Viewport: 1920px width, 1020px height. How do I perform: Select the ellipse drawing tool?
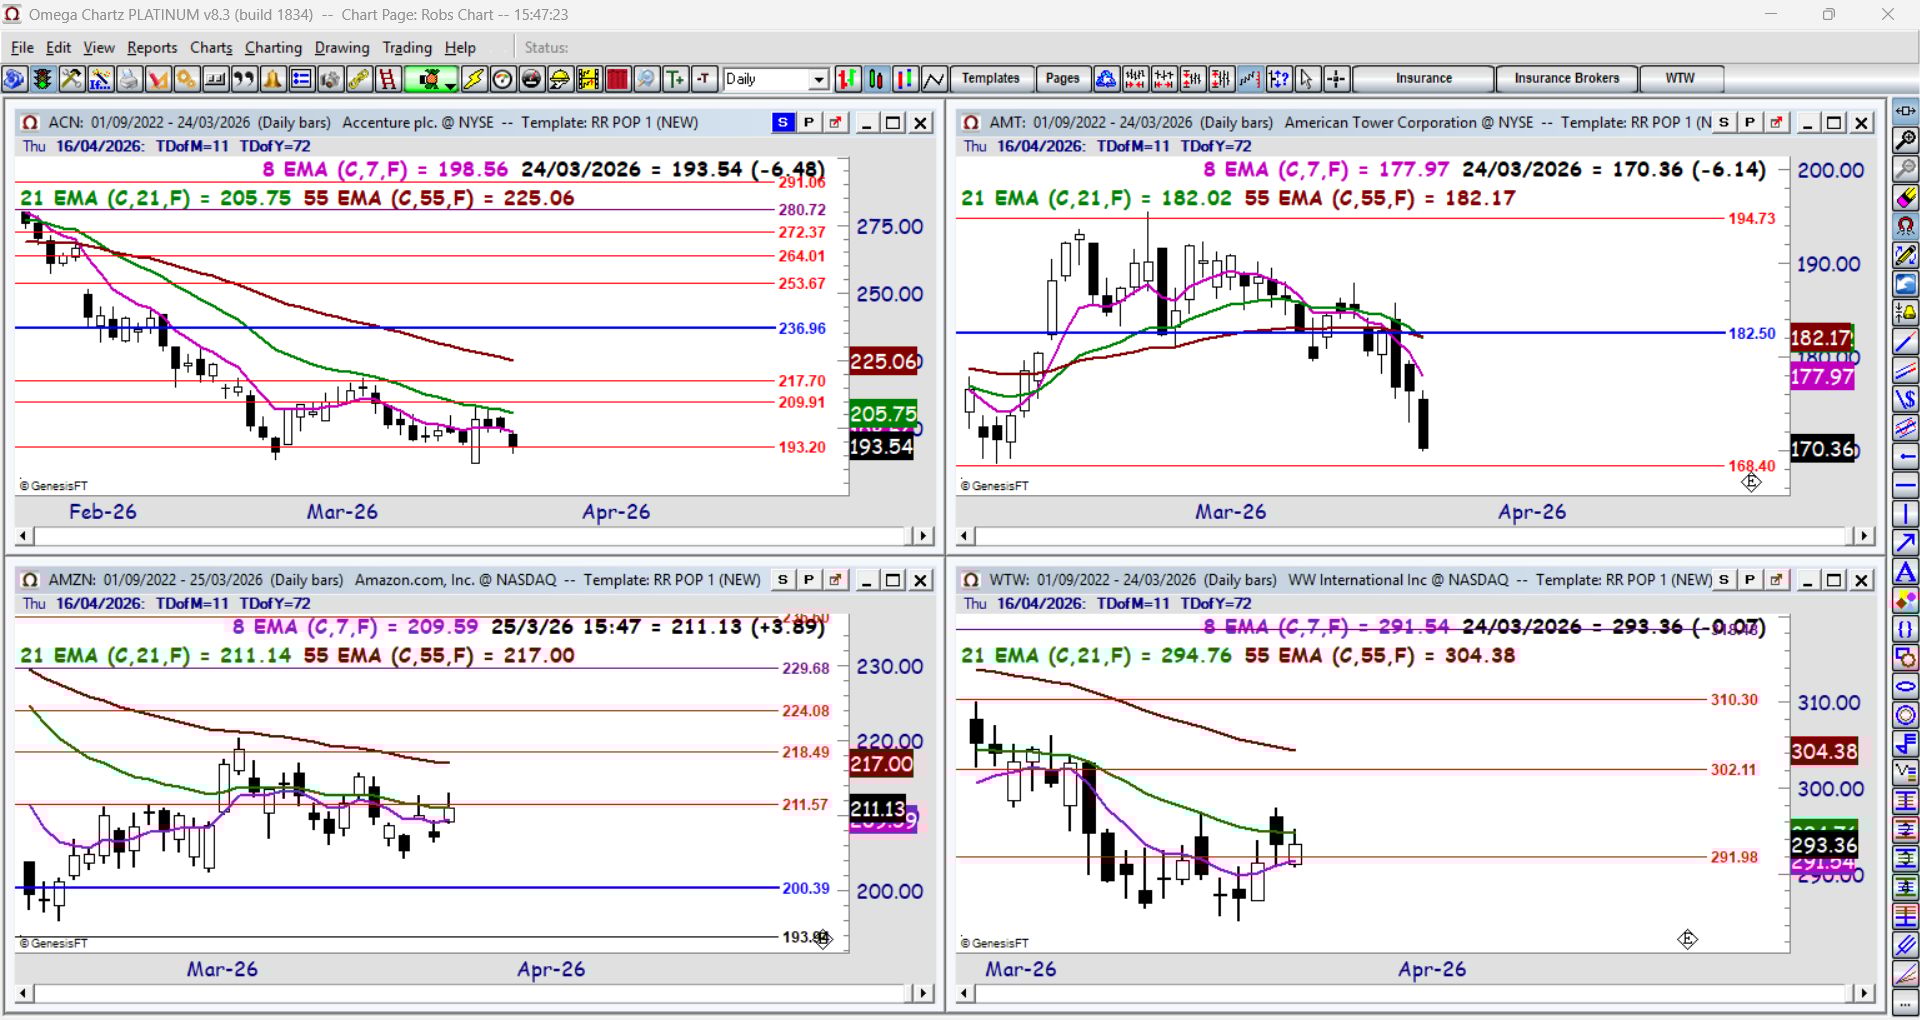click(x=1906, y=687)
